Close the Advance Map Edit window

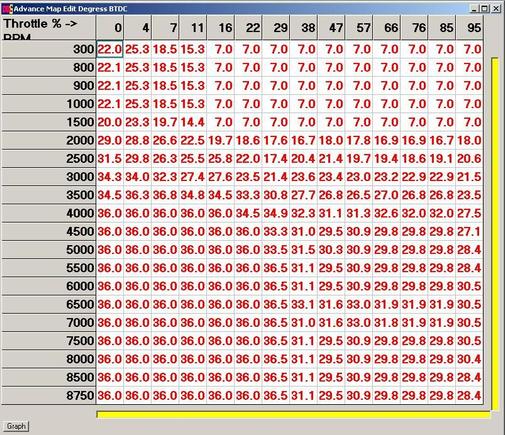click(x=496, y=9)
